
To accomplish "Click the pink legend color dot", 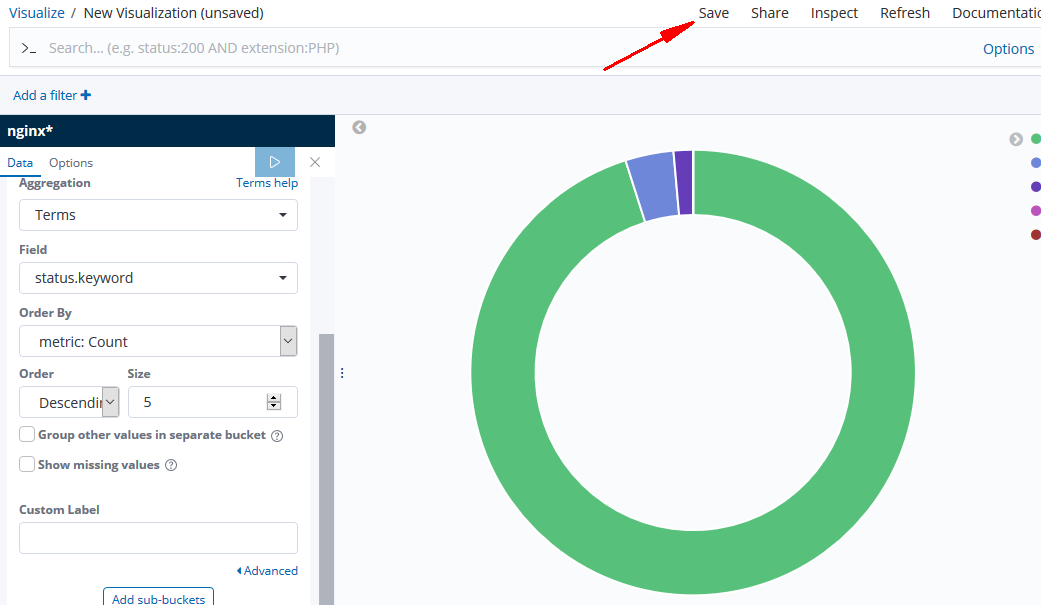I will pyautogui.click(x=1036, y=211).
